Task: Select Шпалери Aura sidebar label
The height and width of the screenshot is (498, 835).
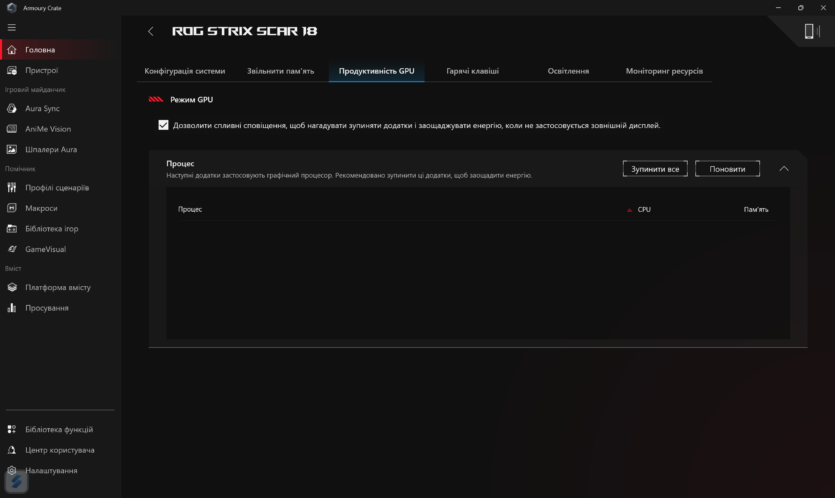Action: (x=51, y=150)
